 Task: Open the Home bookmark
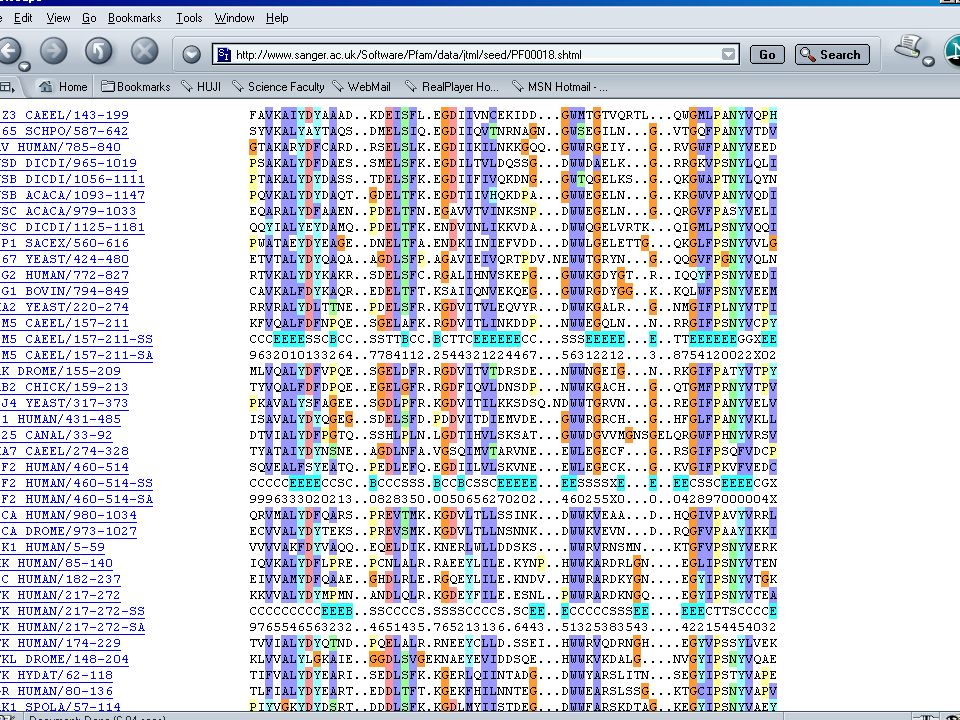tap(63, 87)
